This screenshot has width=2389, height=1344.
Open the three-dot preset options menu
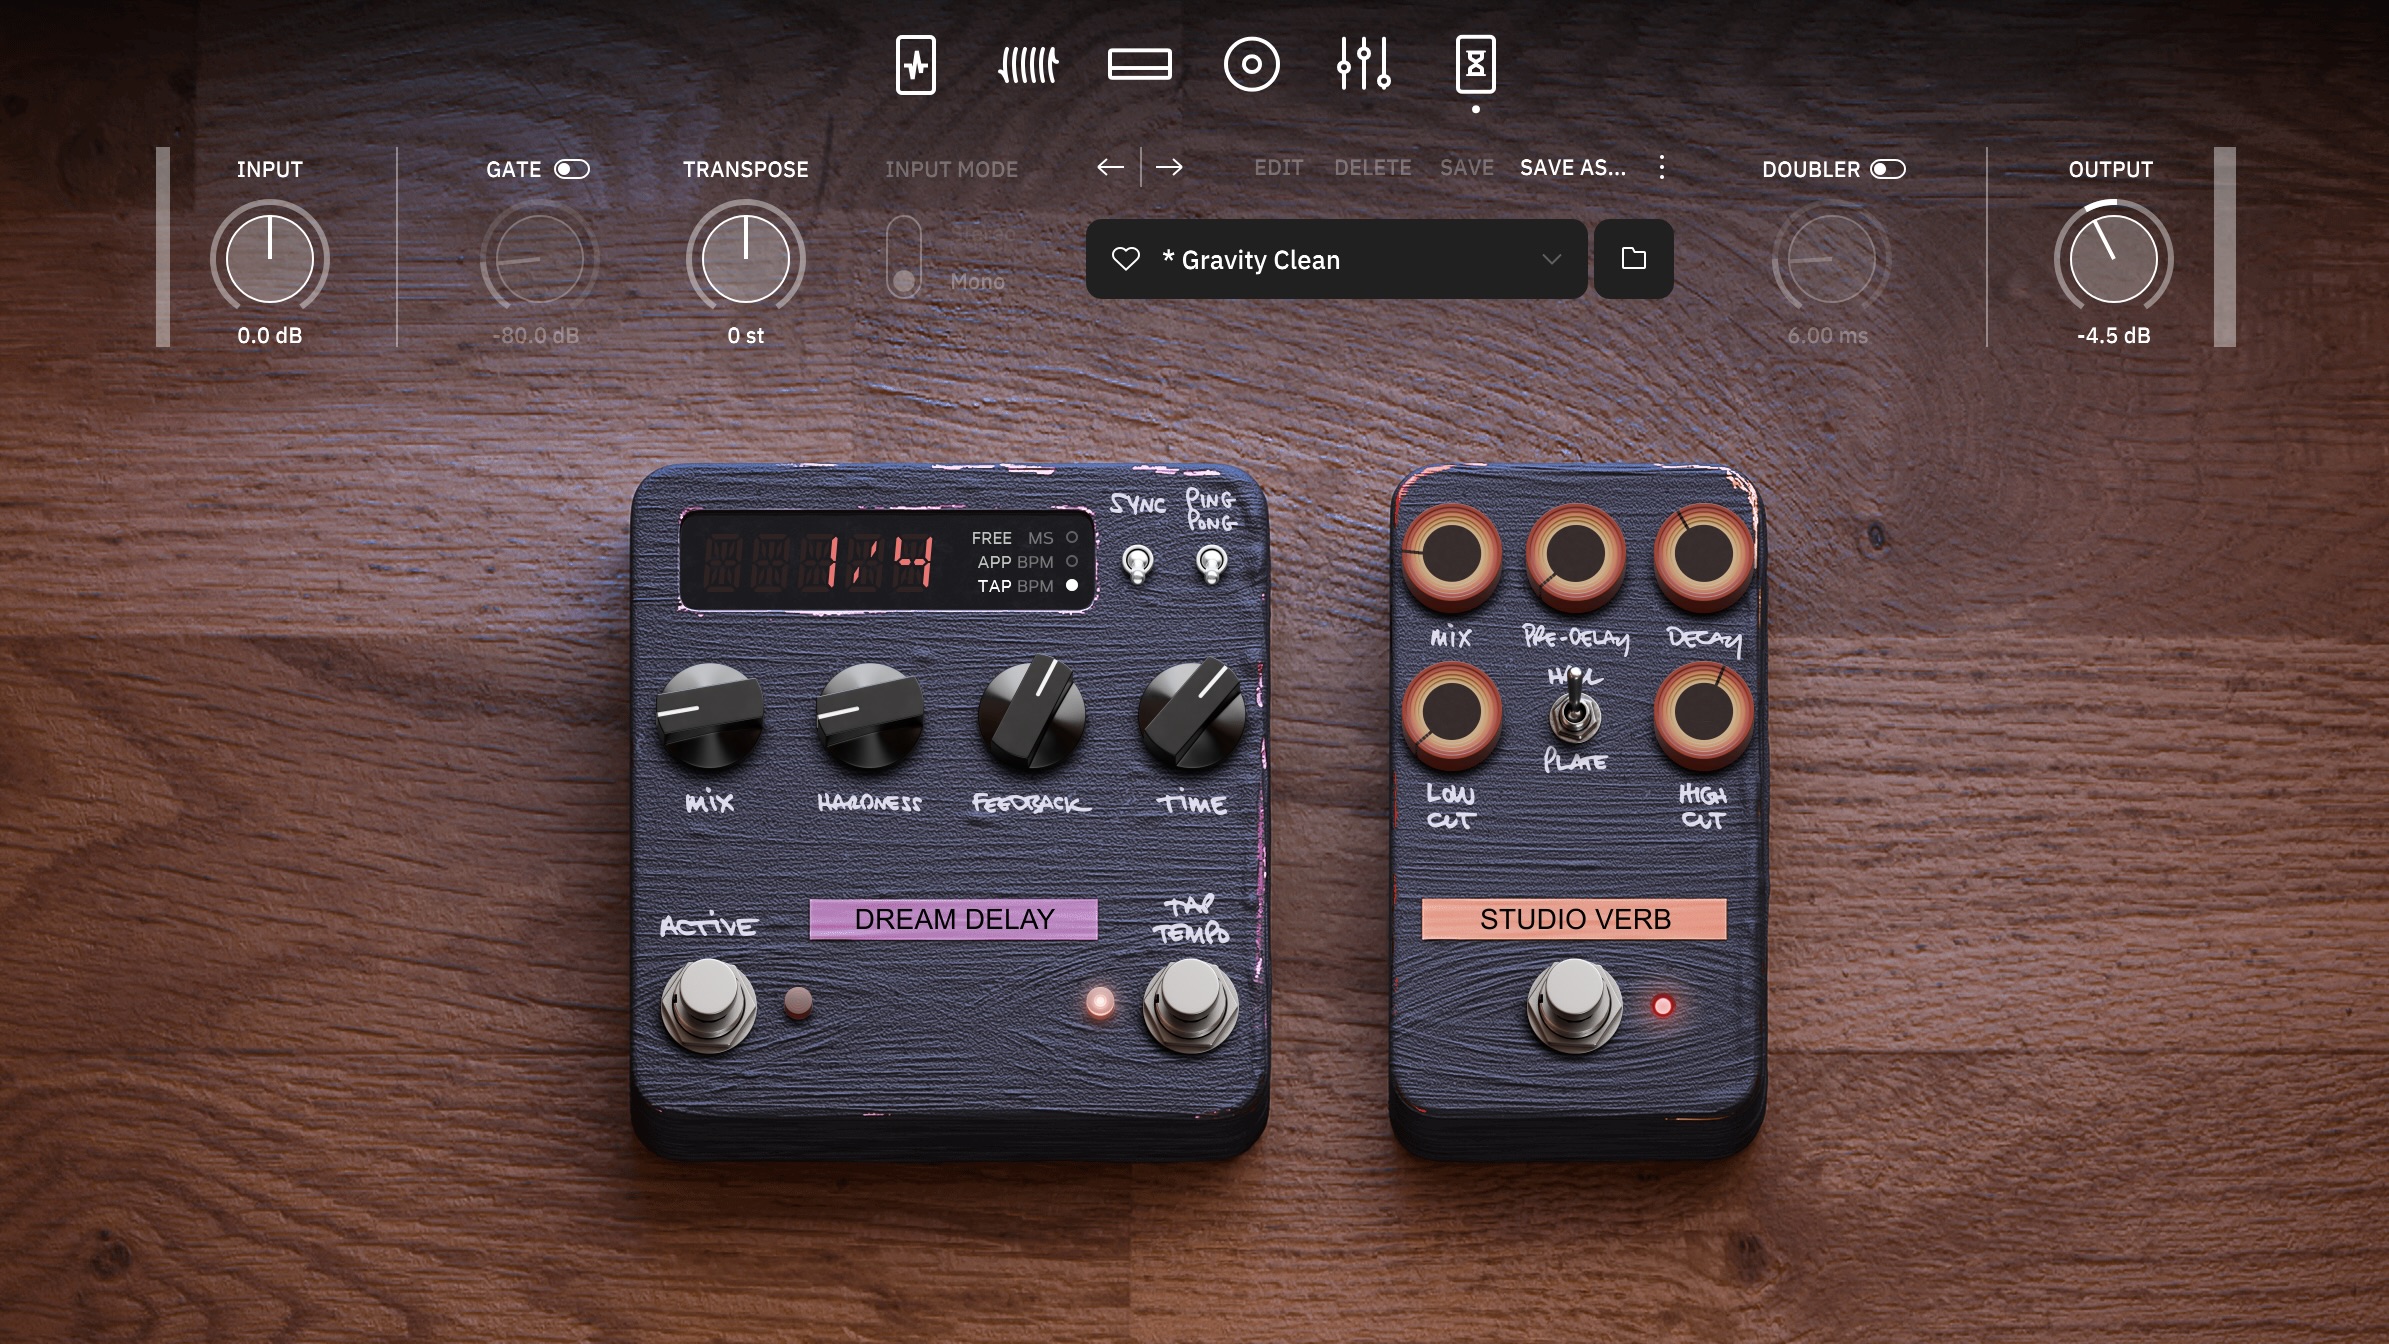click(1662, 168)
